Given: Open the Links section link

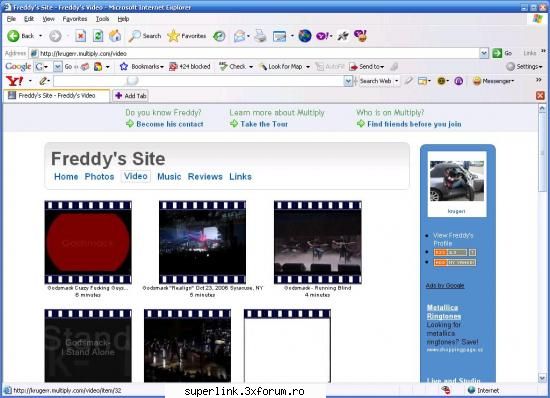Looking at the screenshot, I should (x=241, y=177).
